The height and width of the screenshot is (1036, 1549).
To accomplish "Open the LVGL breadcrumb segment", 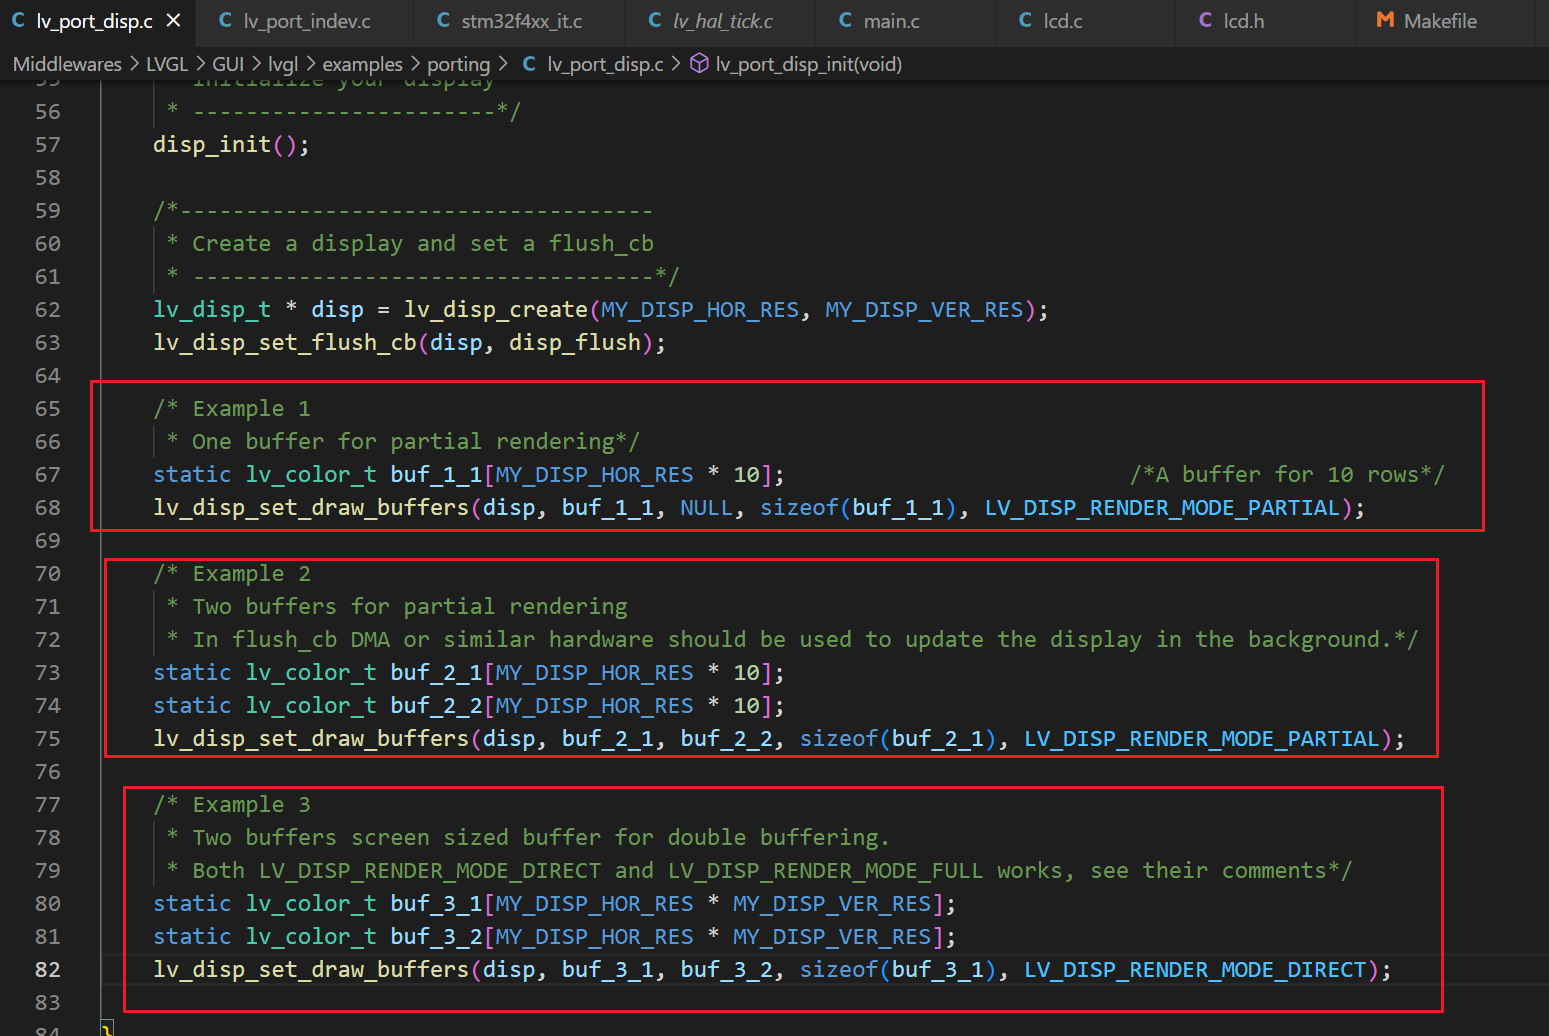I will click(x=166, y=64).
